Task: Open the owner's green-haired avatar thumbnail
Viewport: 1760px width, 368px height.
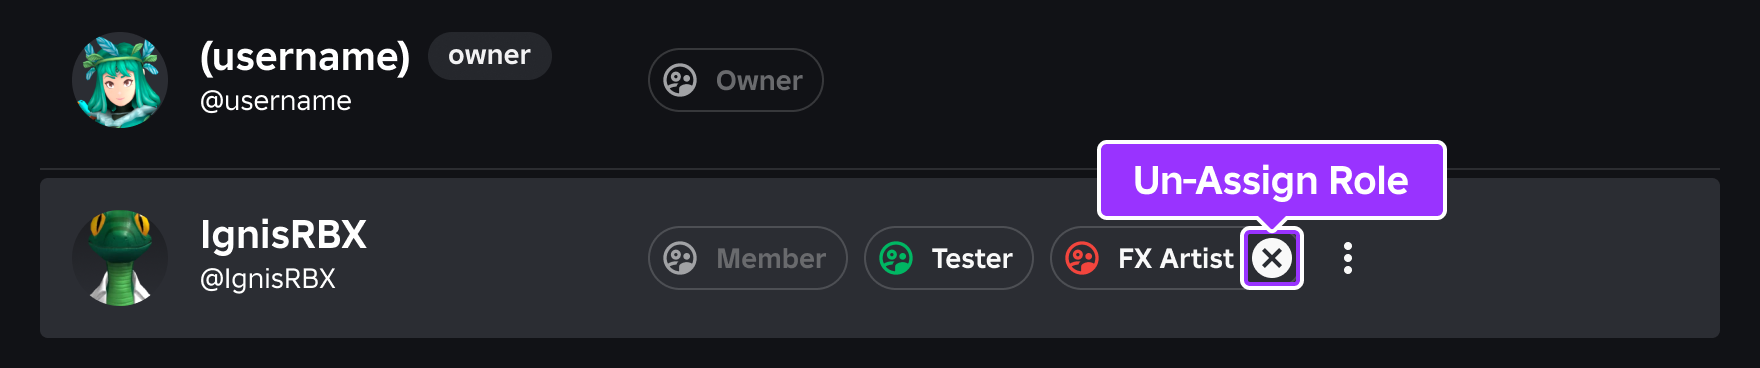Action: [120, 80]
